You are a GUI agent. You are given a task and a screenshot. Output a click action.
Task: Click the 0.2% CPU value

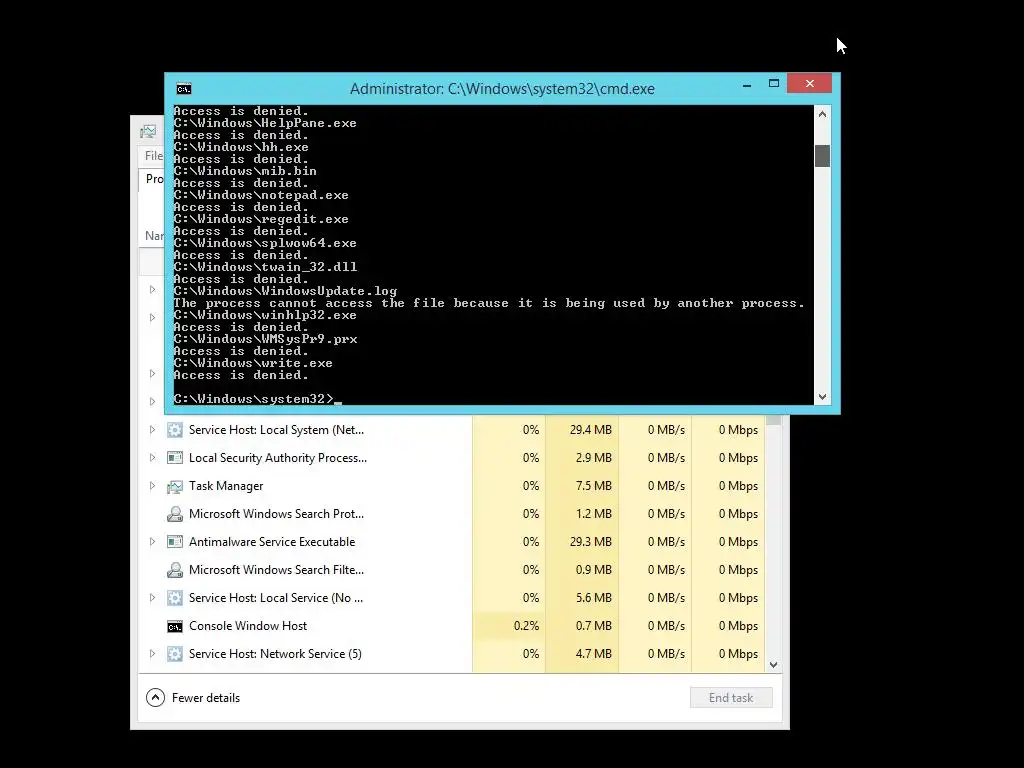tap(526, 626)
